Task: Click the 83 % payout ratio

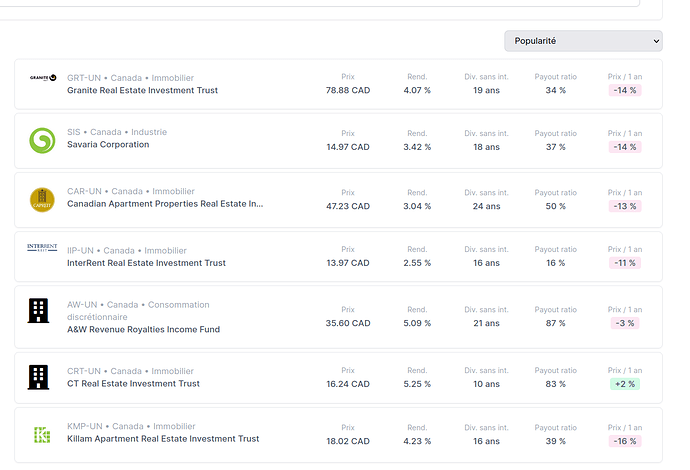Action: (556, 384)
